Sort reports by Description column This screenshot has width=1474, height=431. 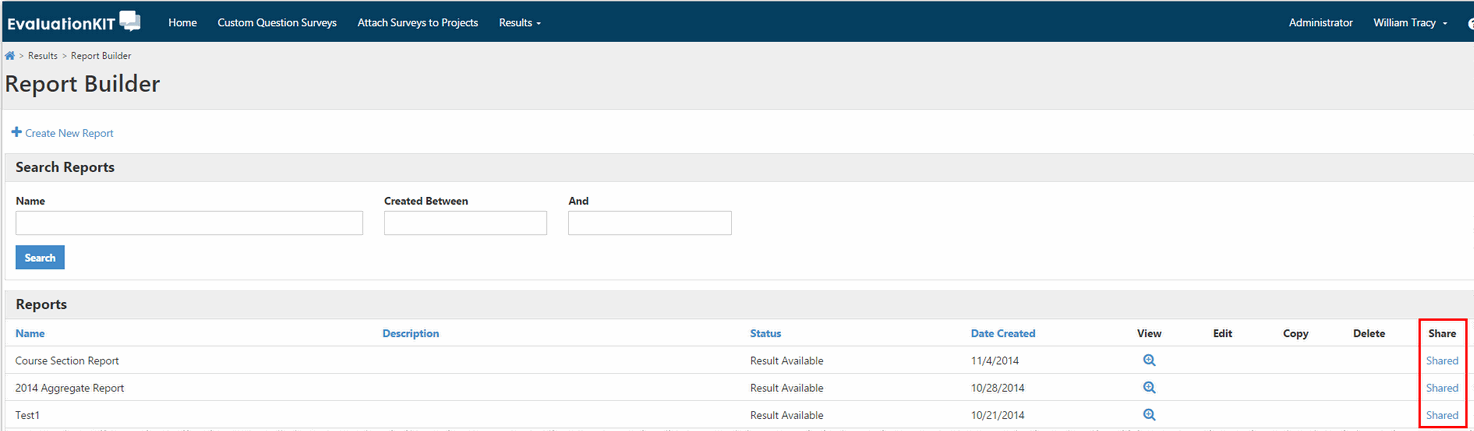point(411,334)
